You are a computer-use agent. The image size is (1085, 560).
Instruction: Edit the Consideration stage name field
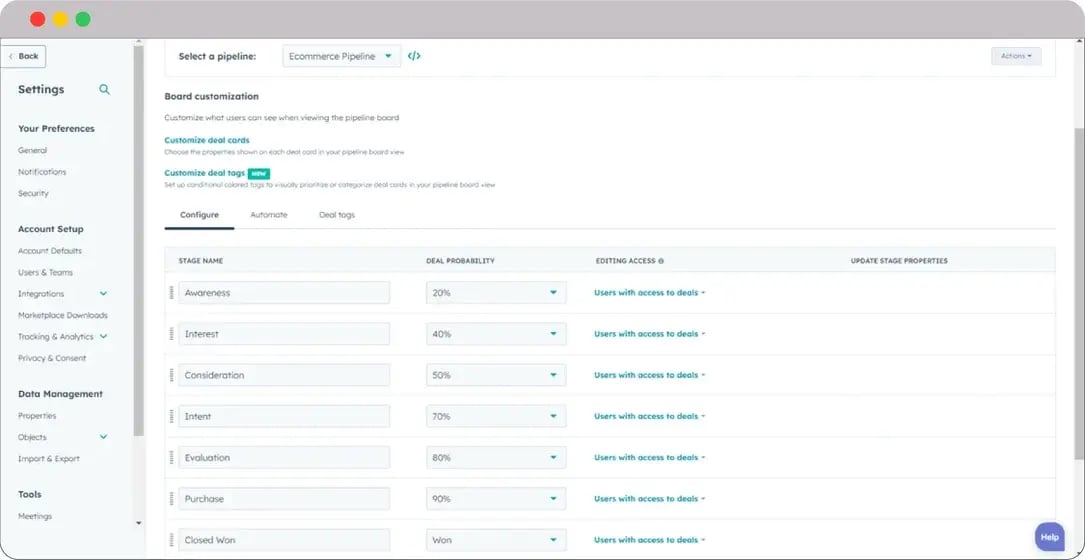(x=284, y=375)
